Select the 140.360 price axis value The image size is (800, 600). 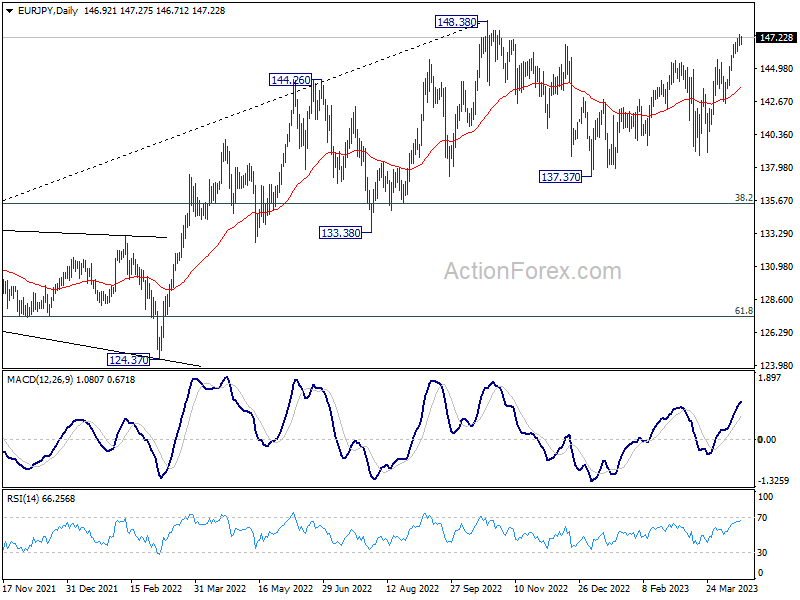tap(777, 135)
